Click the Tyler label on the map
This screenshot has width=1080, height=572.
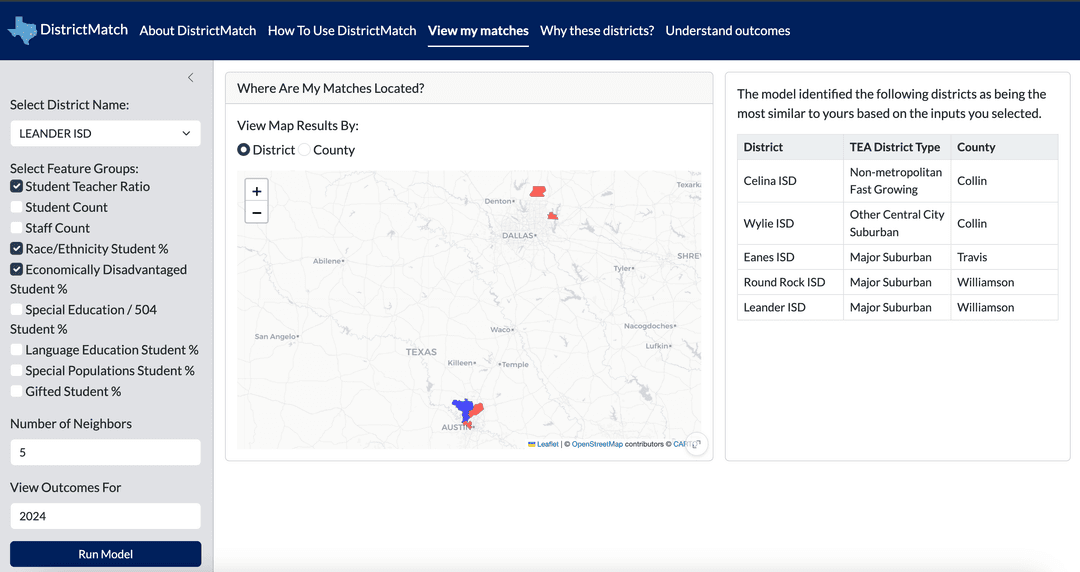coord(623,268)
